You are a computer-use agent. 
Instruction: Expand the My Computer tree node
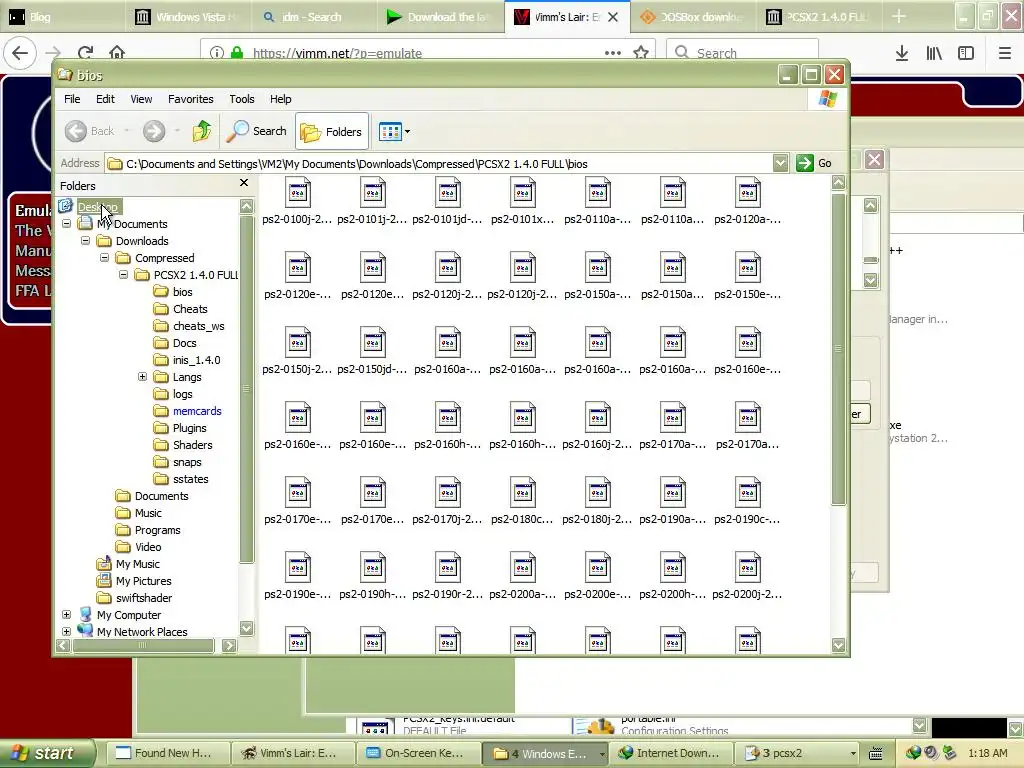click(67, 614)
